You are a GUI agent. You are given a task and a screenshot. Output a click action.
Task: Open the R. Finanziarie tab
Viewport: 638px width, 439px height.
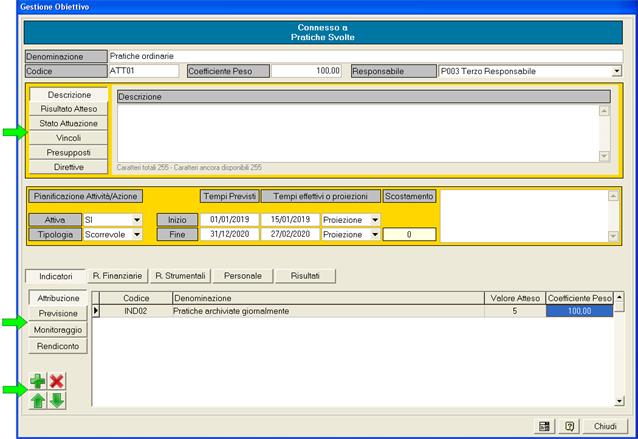[x=118, y=274]
